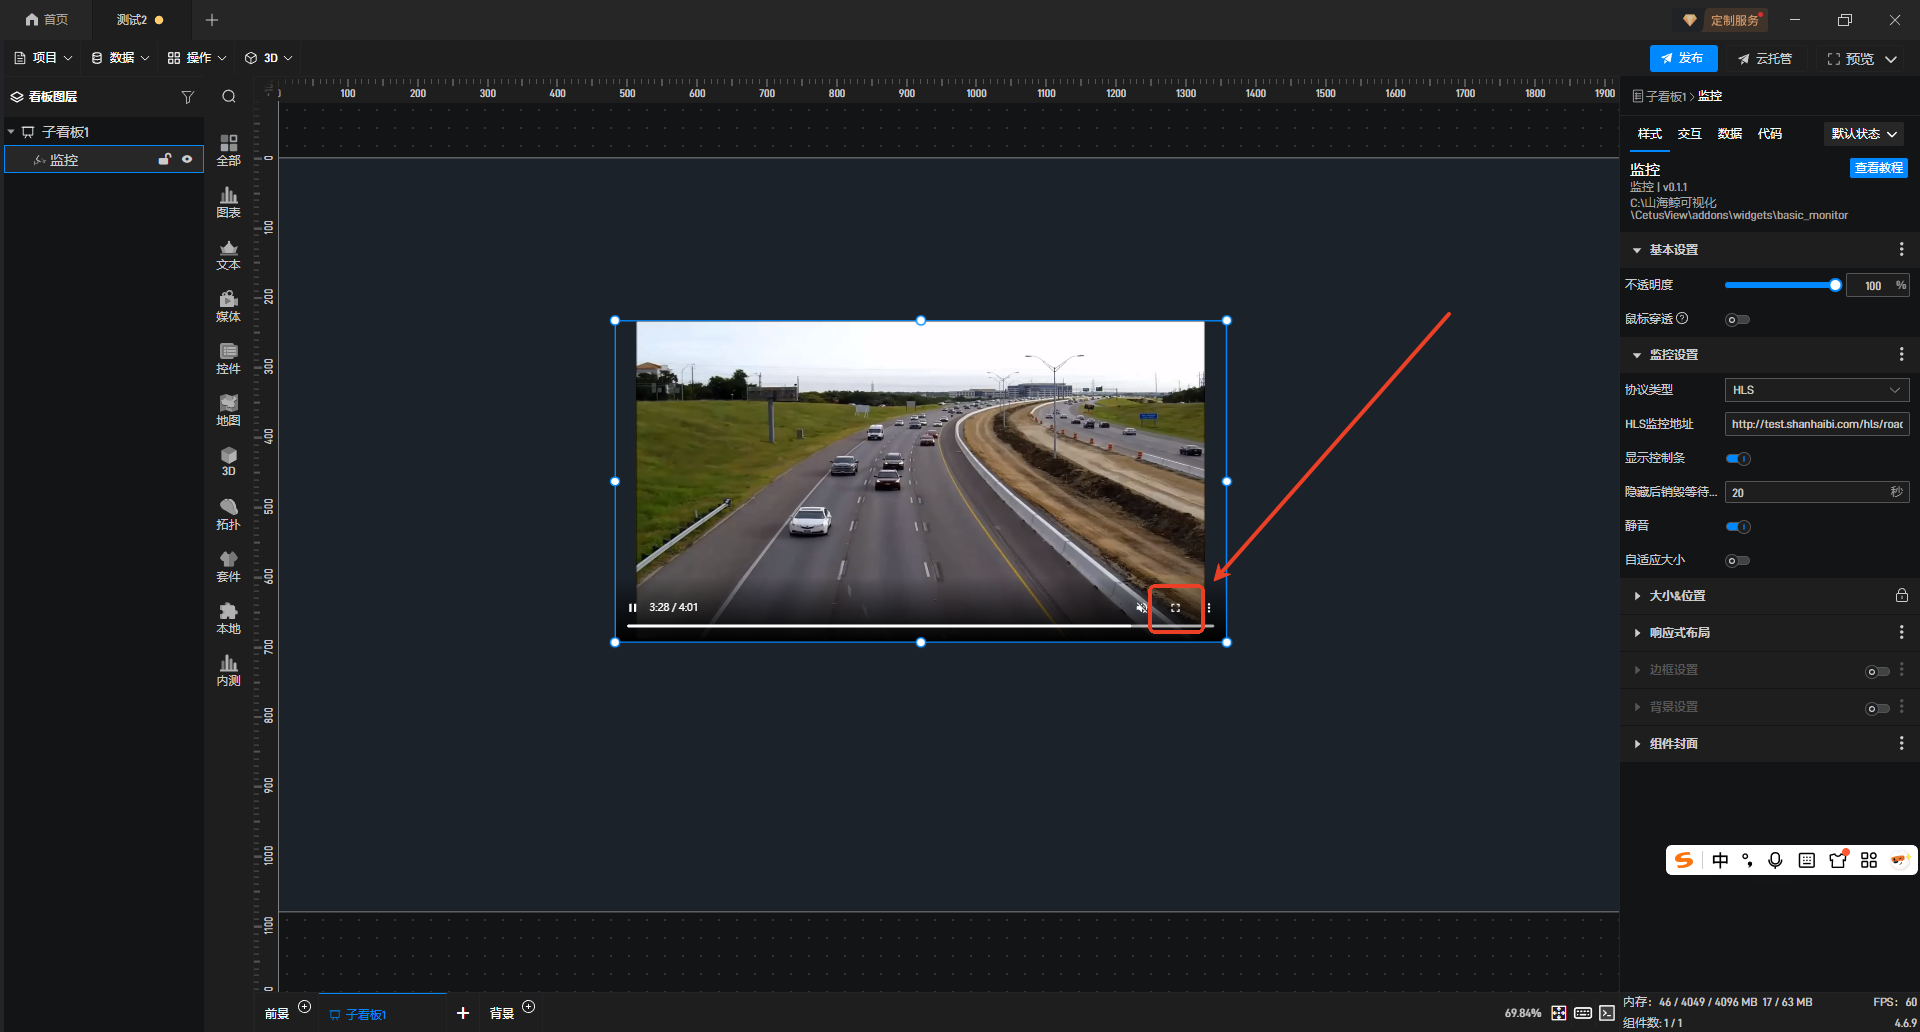Open the 图表 chart component category
The height and width of the screenshot is (1032, 1920).
(228, 202)
